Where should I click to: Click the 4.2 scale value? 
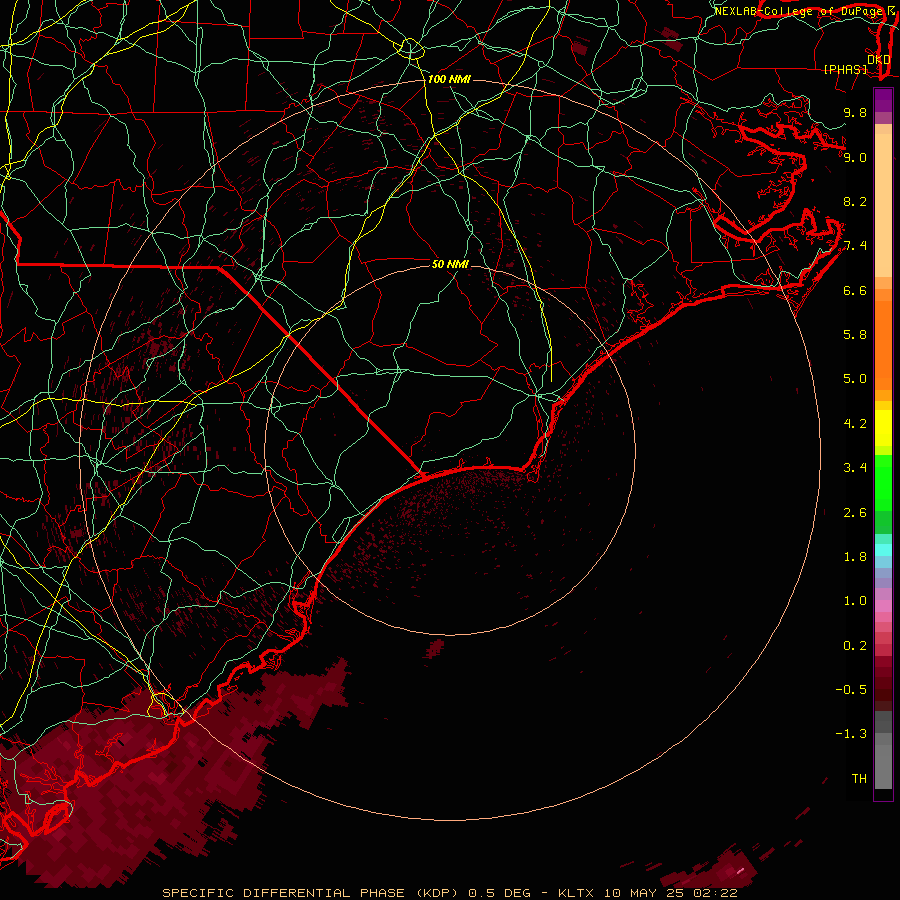tap(855, 424)
